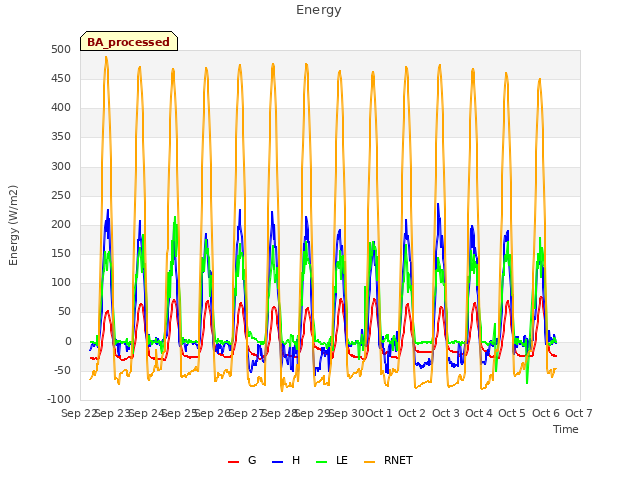Click the -50 y-axis tick label
The height and width of the screenshot is (480, 640).
click(x=61, y=371)
